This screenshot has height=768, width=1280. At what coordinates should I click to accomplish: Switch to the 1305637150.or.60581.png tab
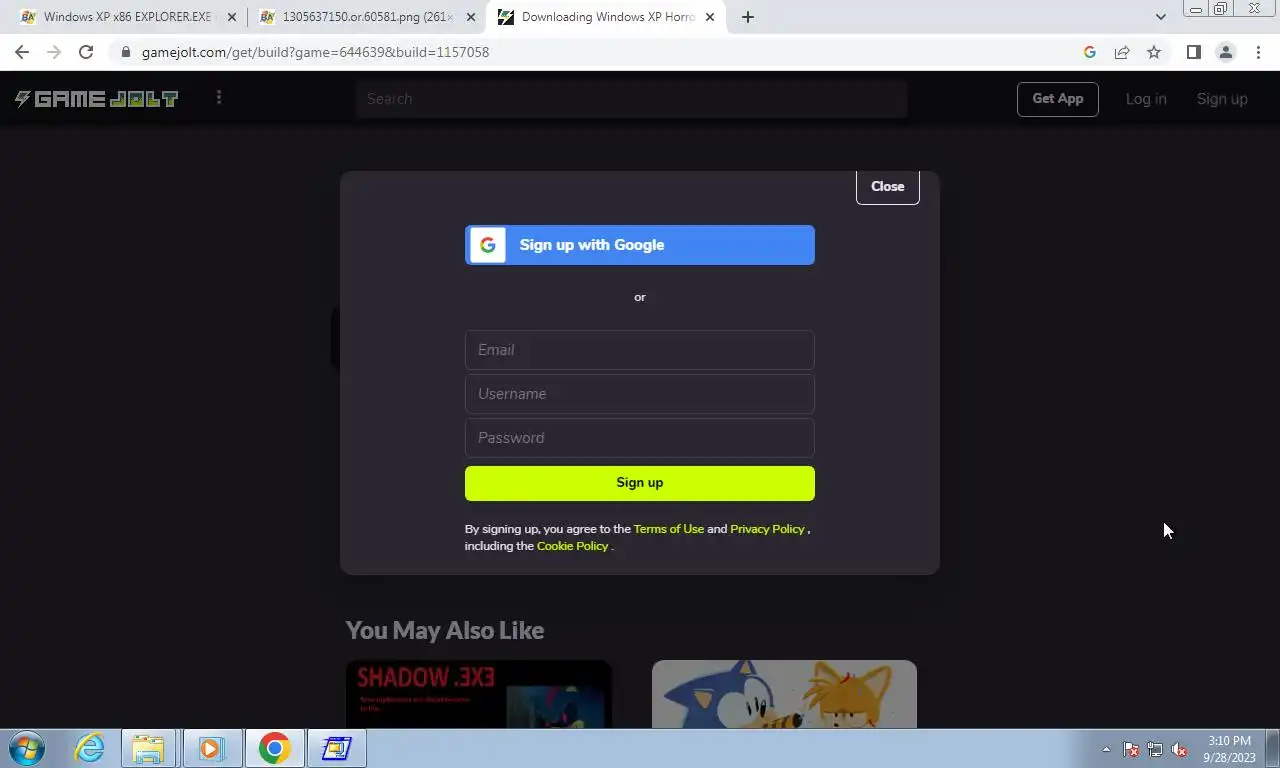(x=367, y=17)
